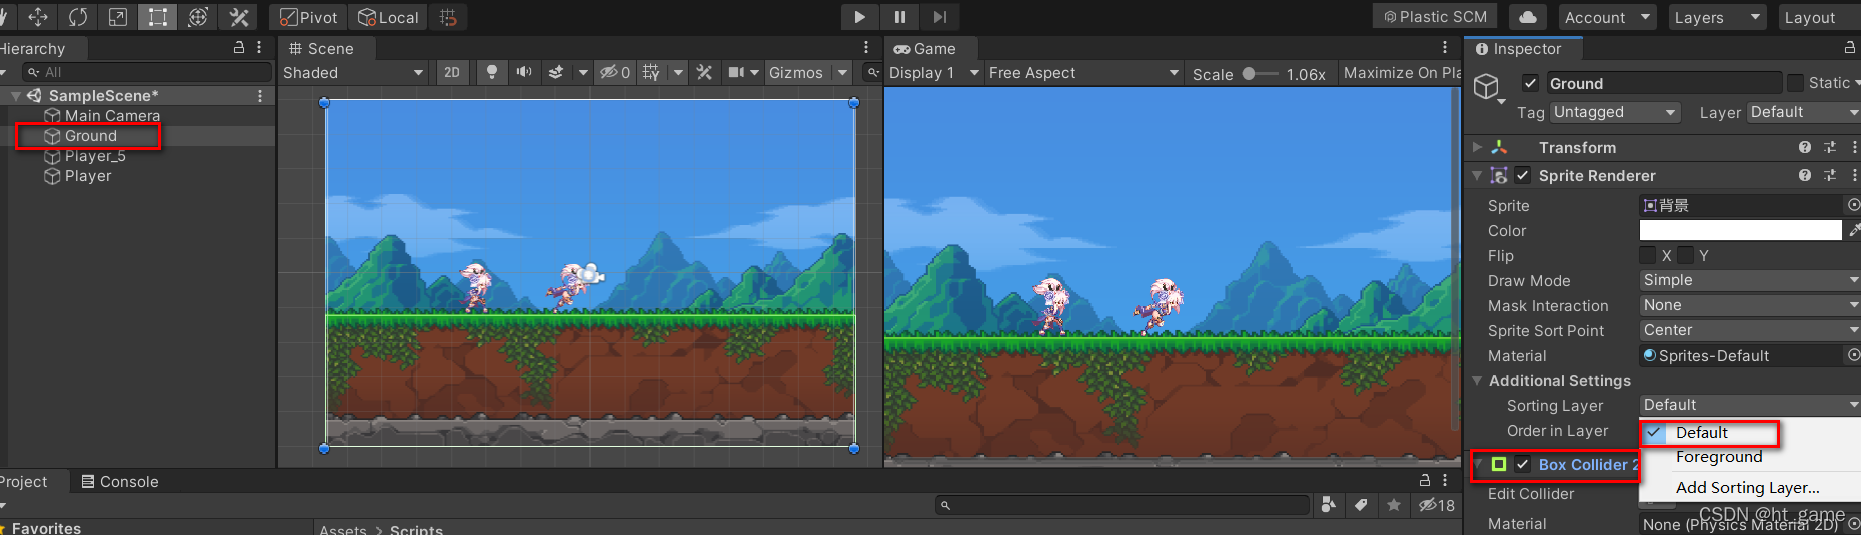
Task: Select the Rotate tool
Action: point(78,17)
